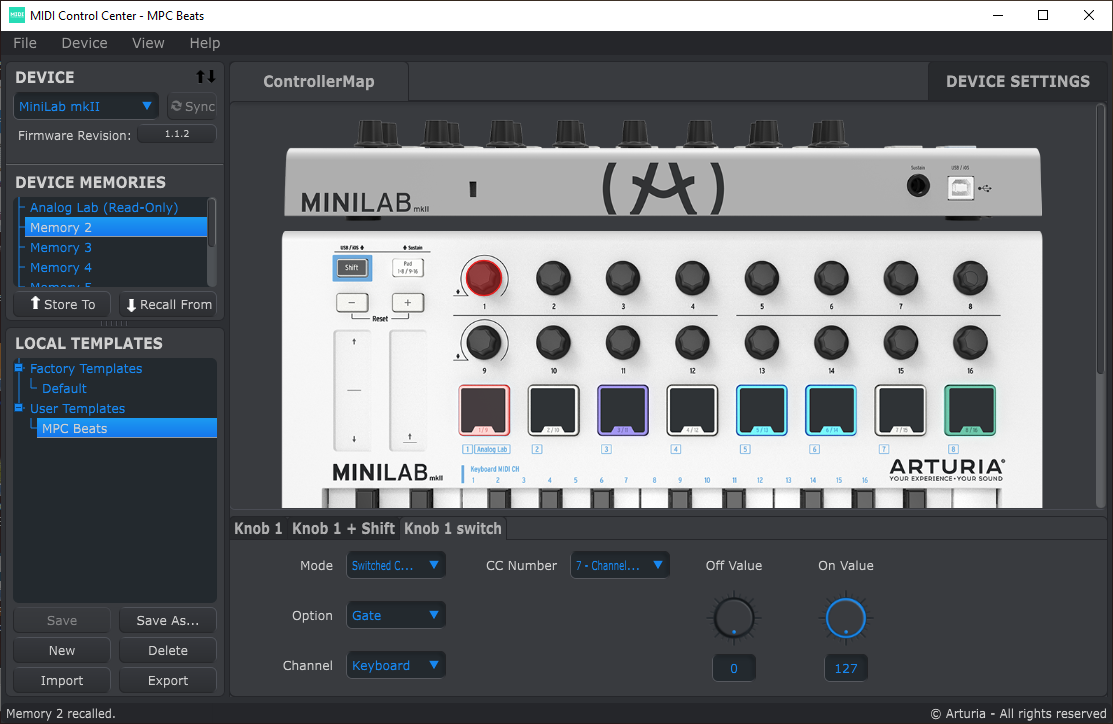The width and height of the screenshot is (1113, 724).
Task: Select Knob 15 on the controller
Action: tap(901, 342)
